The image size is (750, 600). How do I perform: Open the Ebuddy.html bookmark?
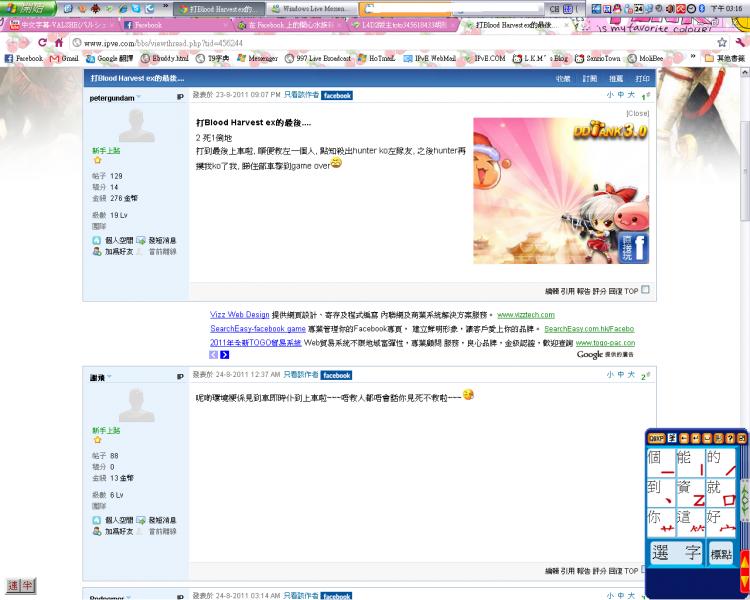click(x=165, y=58)
